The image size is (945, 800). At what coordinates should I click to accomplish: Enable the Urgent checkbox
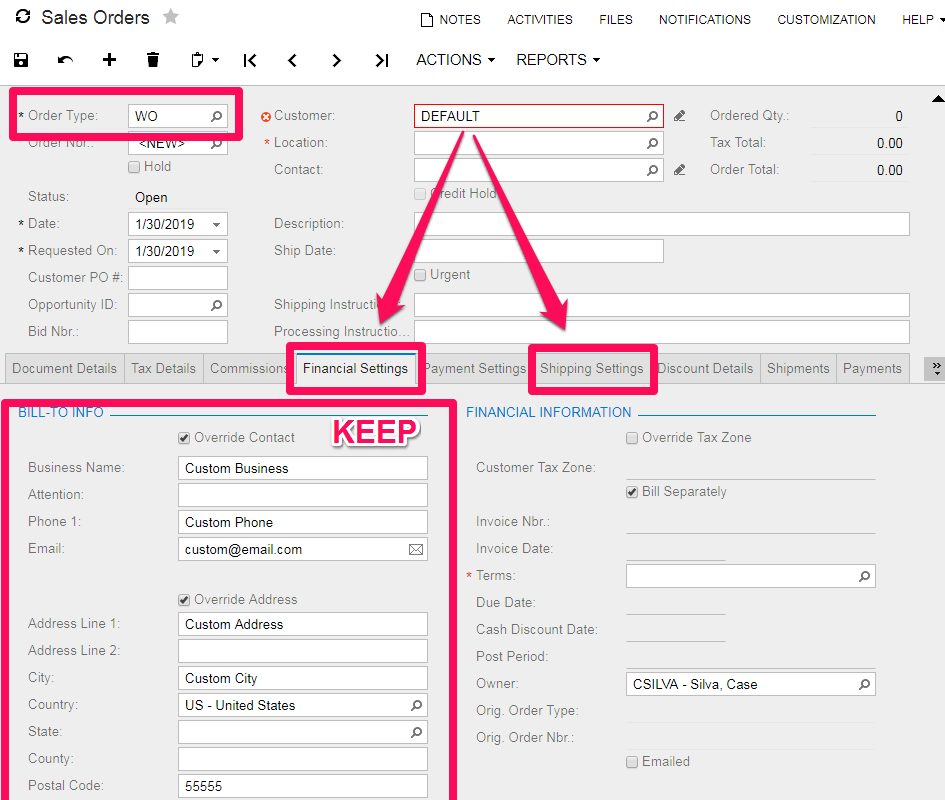(x=421, y=275)
